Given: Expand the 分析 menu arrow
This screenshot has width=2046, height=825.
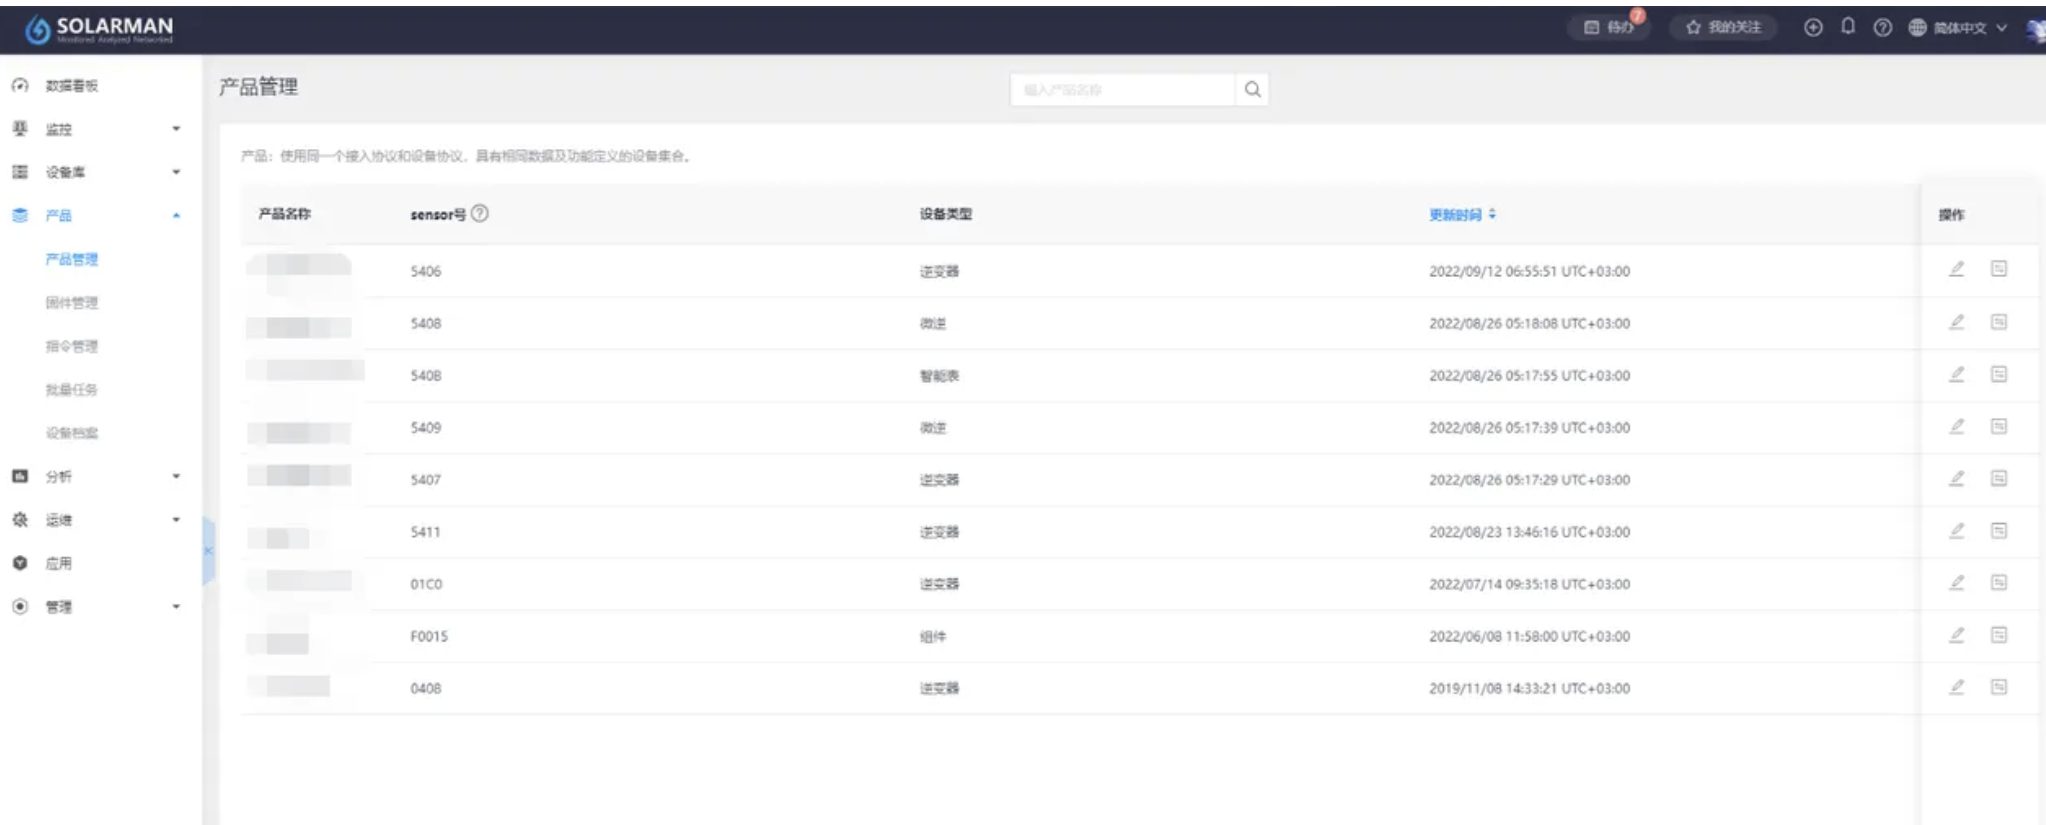Looking at the screenshot, I should click(176, 476).
